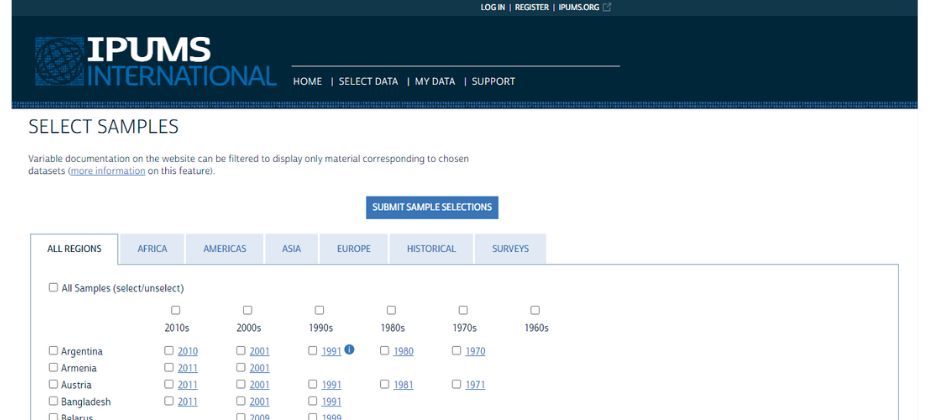Image resolution: width=930 pixels, height=420 pixels.
Task: Tick the Bangladesh 2001 sample checkbox
Action: coord(241,400)
